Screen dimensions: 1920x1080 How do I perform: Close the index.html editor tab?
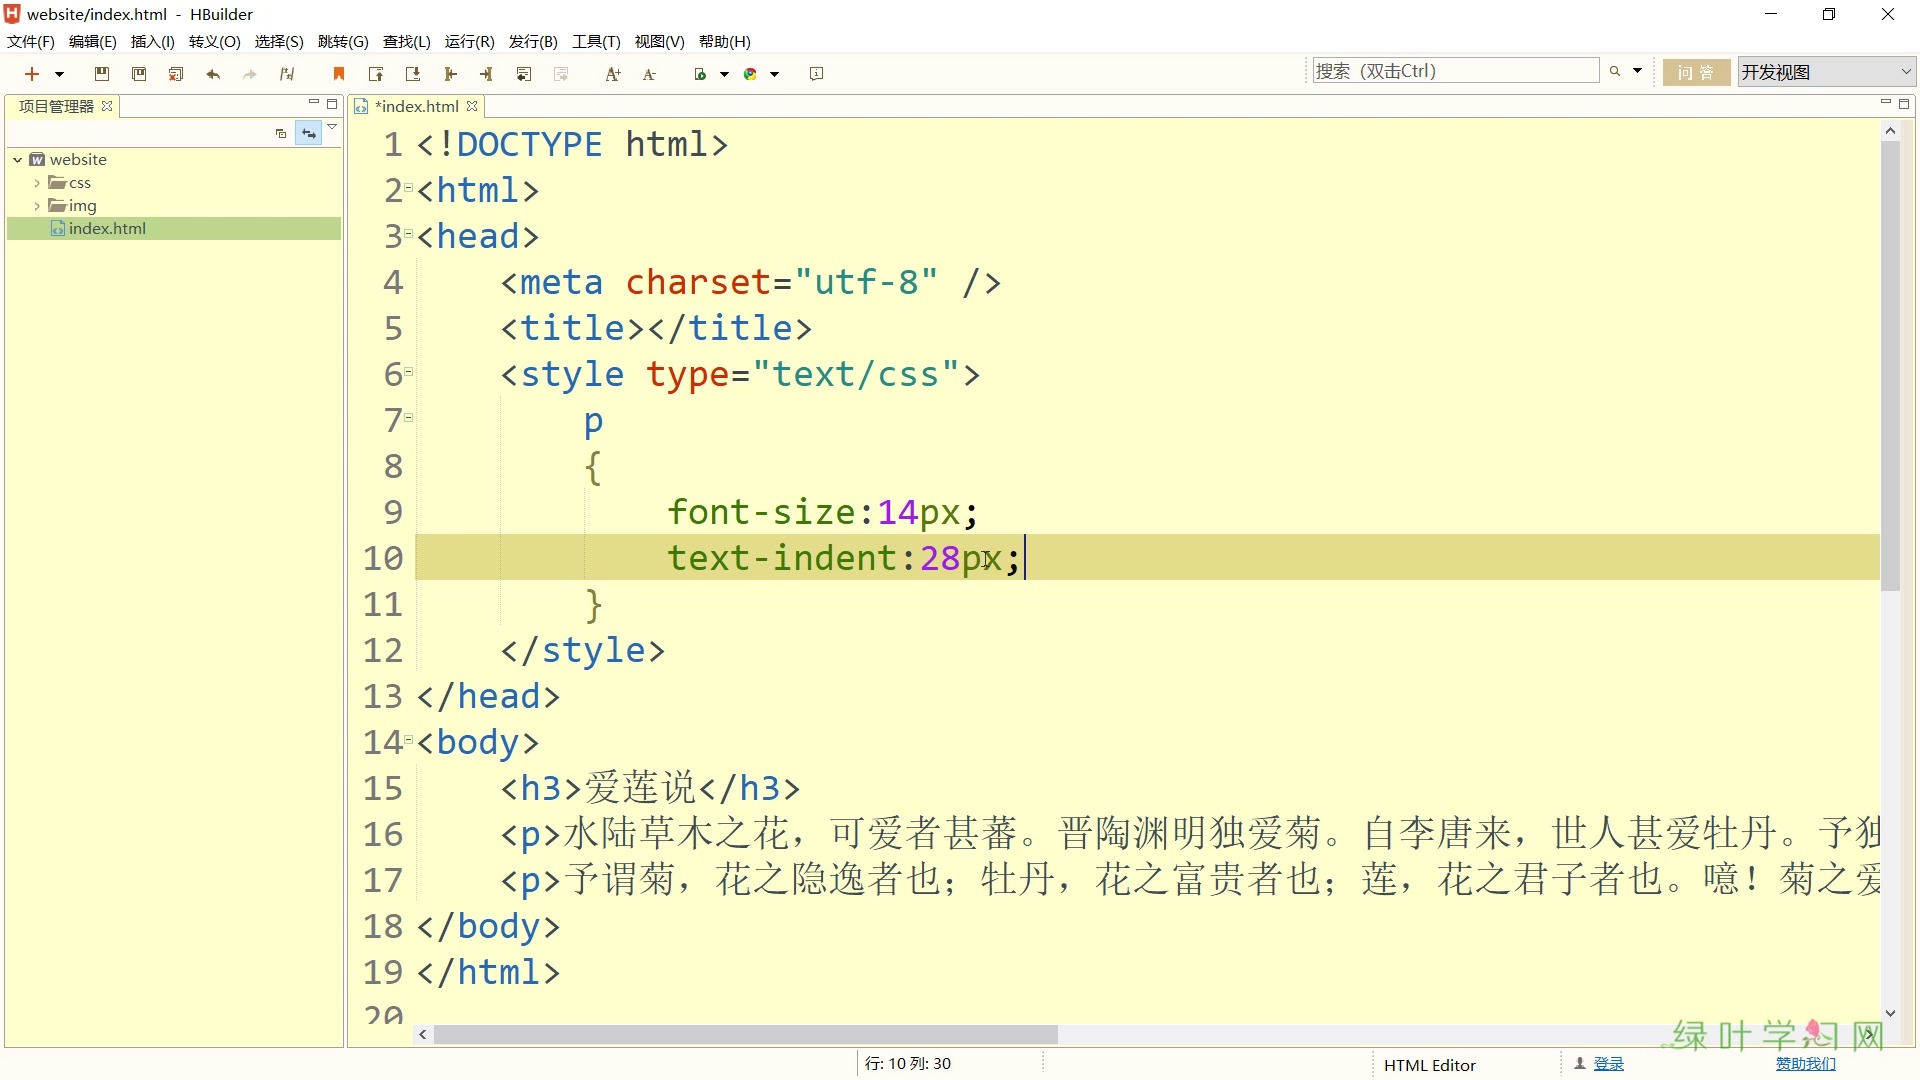(473, 106)
